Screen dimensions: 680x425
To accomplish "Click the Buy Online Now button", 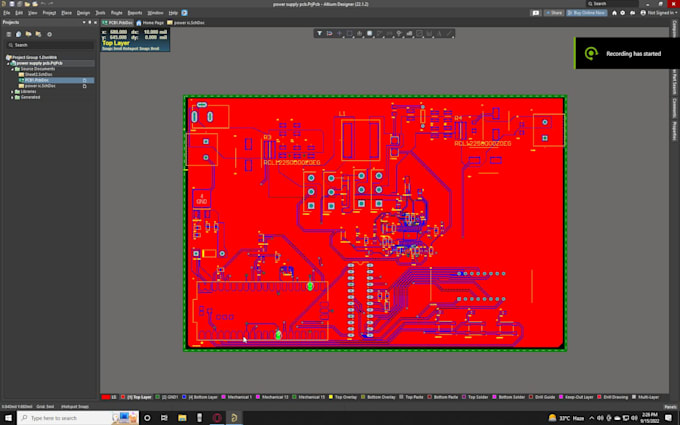I will [x=587, y=13].
